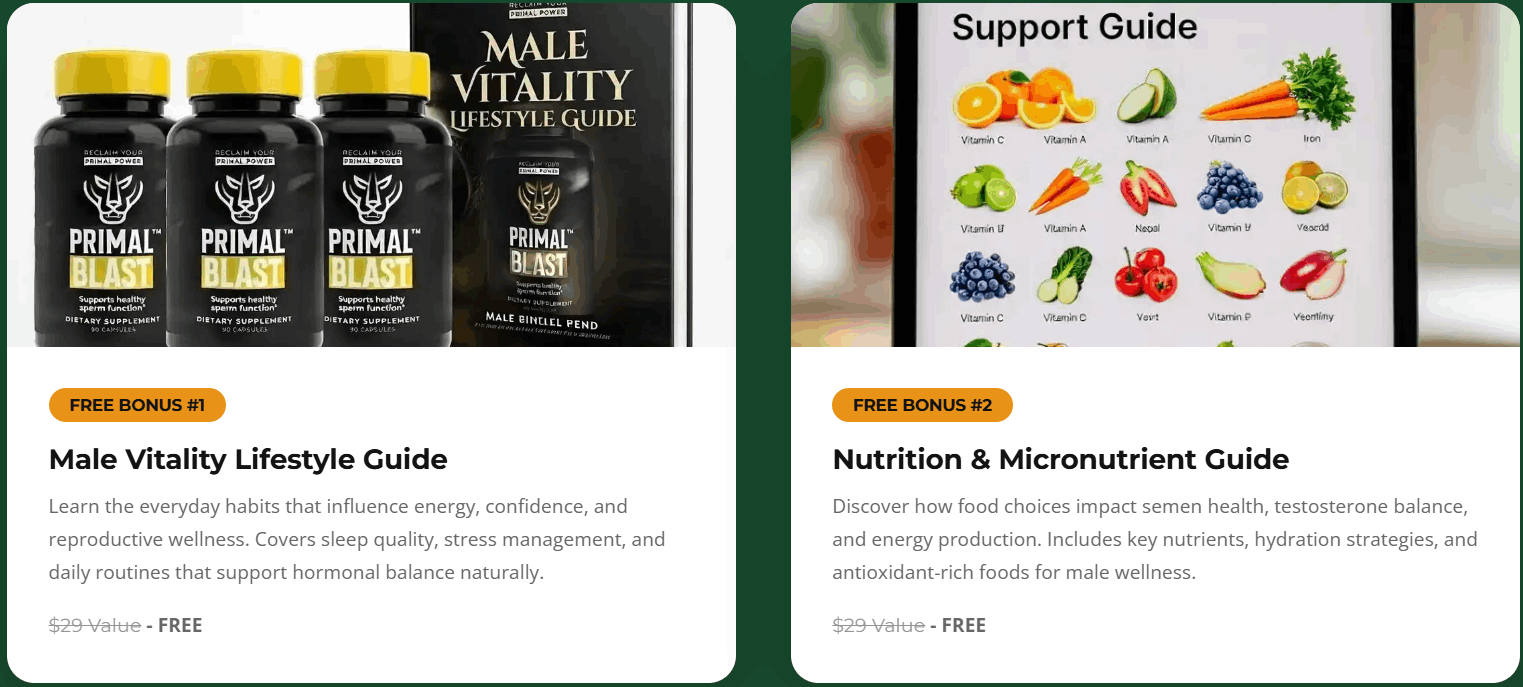The image size is (1523, 687).
Task: Click the description about food choices and semen health
Action: (1155, 540)
